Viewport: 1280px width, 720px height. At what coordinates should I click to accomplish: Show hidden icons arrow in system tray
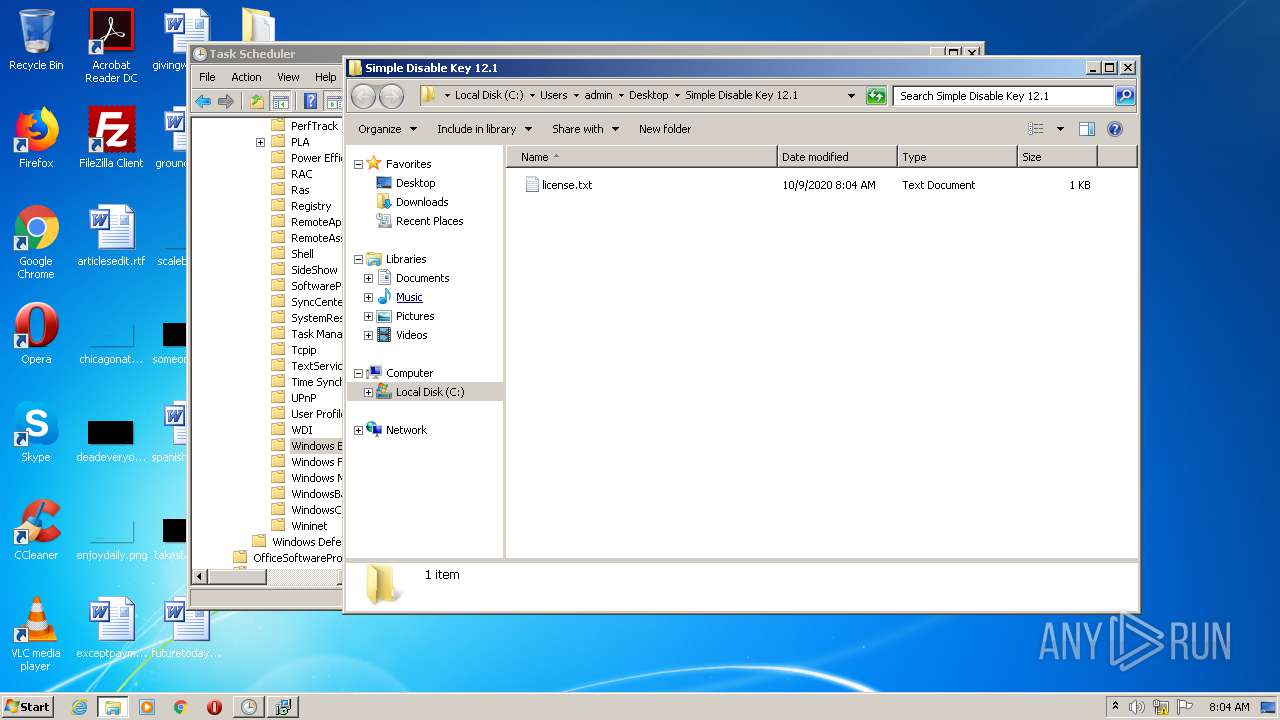(x=1115, y=707)
